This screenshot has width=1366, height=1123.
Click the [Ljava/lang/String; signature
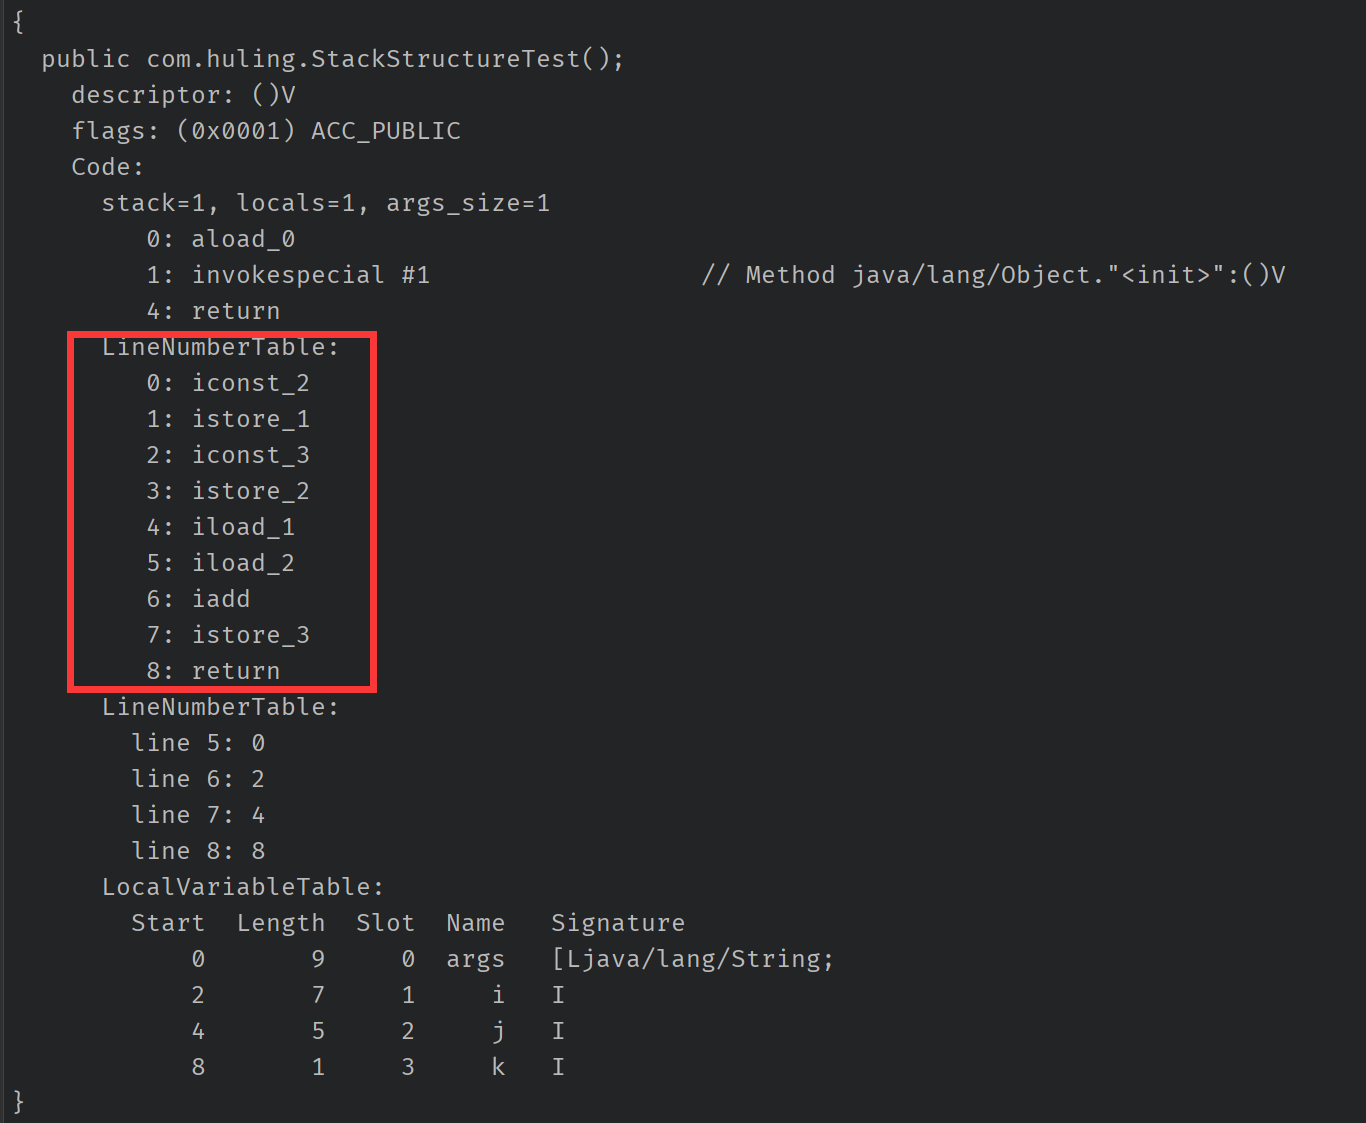point(692,959)
